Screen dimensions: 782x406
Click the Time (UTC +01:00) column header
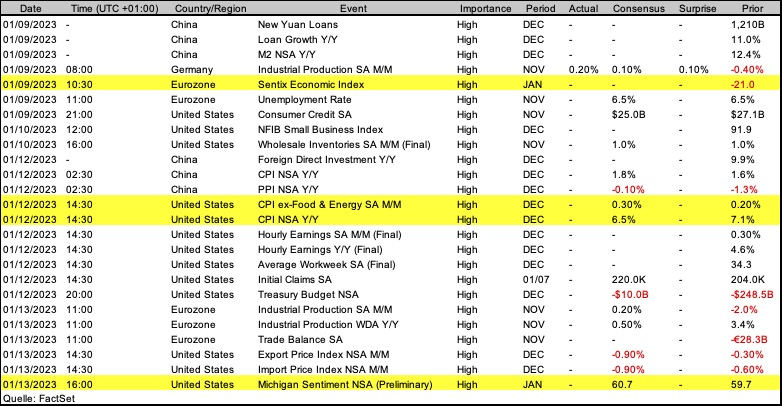click(115, 8)
